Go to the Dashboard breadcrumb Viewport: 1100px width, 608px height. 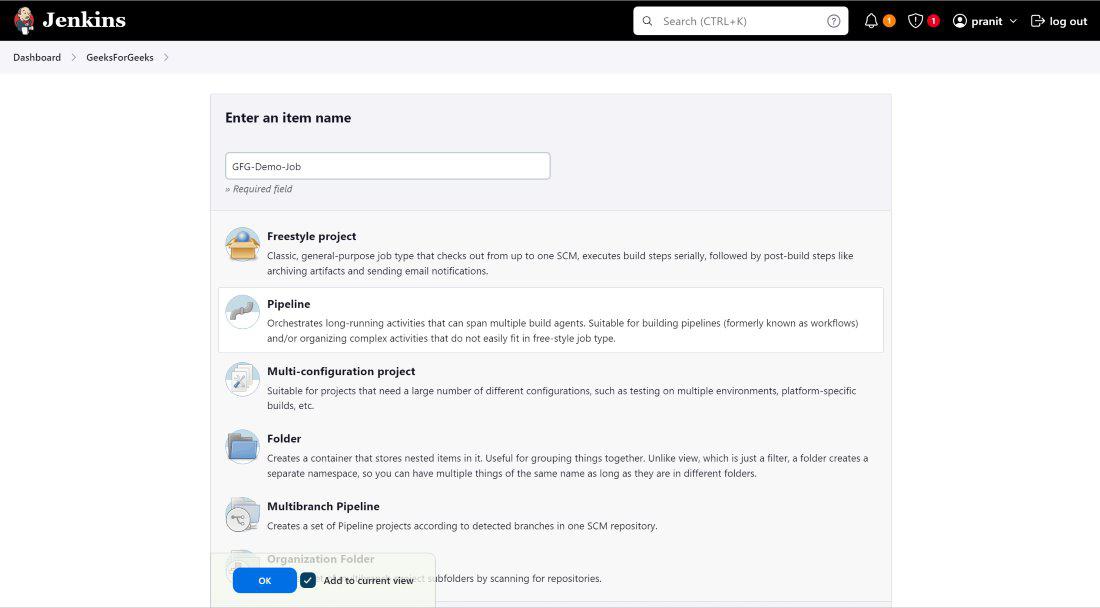37,58
